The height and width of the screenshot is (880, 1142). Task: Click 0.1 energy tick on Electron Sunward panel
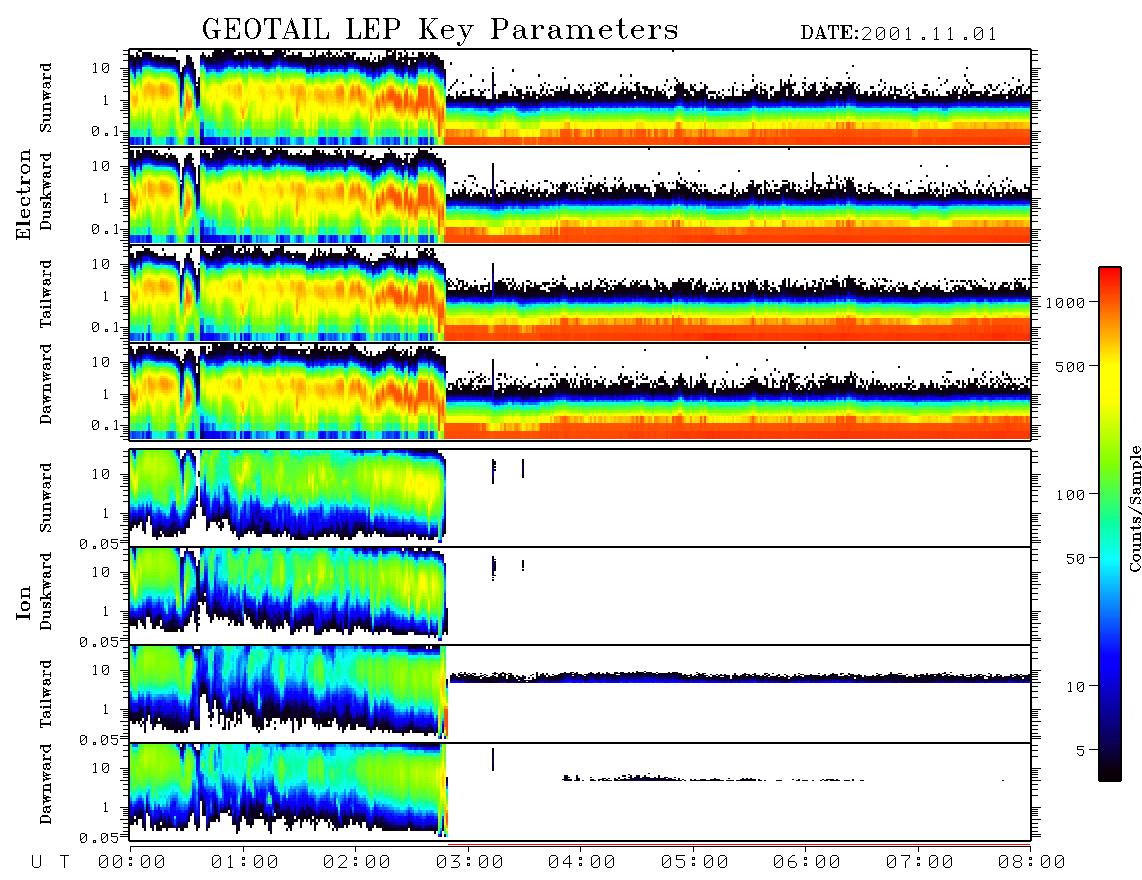coord(108,131)
